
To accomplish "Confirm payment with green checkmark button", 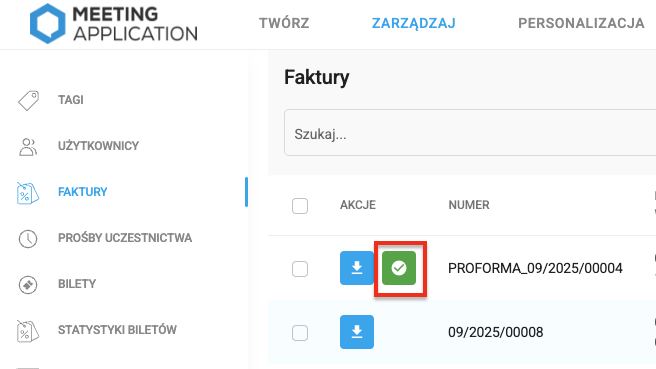I will 399,268.
